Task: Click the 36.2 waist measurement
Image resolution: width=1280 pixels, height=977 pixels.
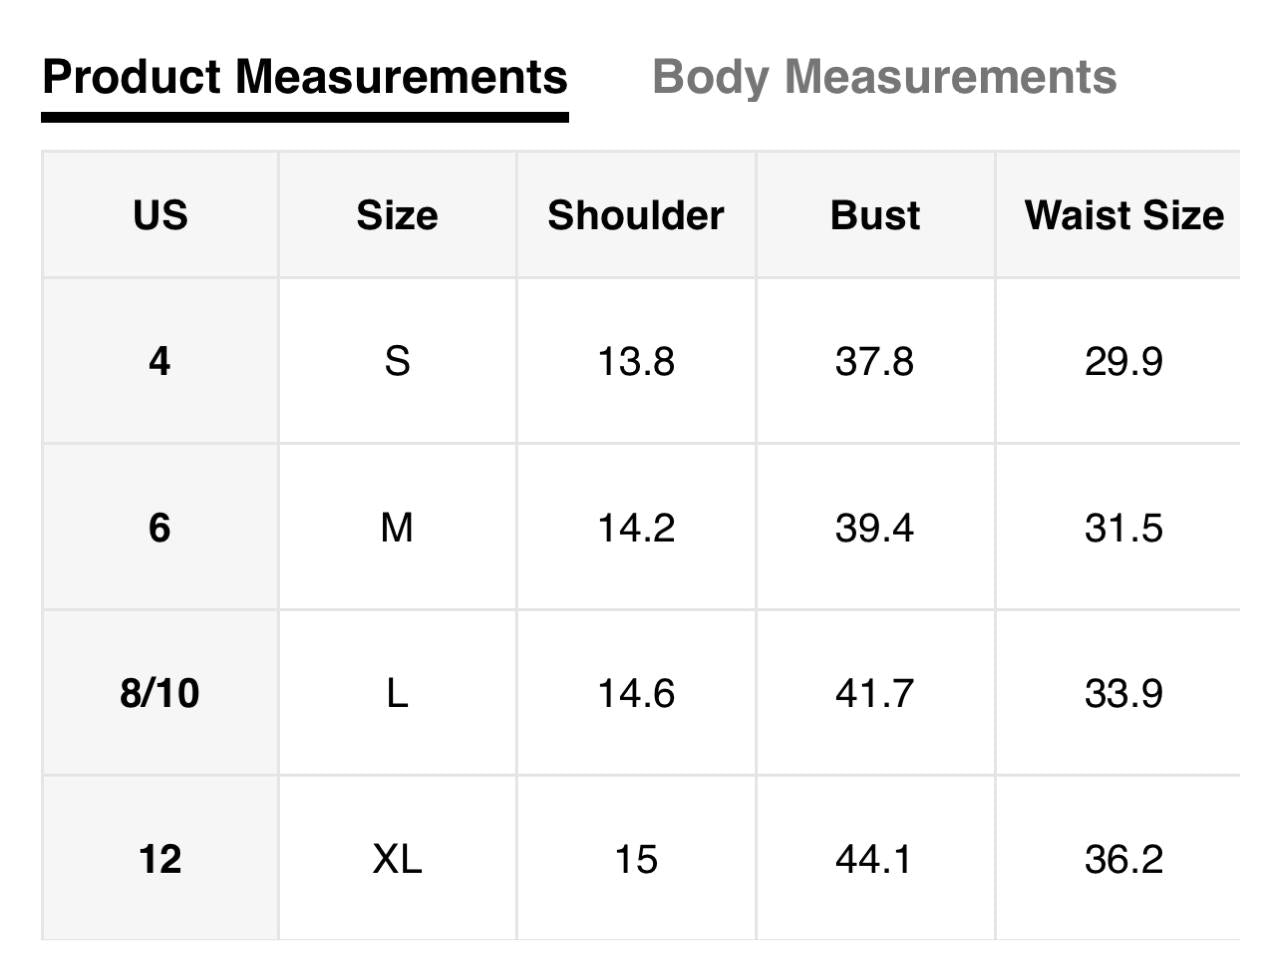Action: pyautogui.click(x=1124, y=859)
